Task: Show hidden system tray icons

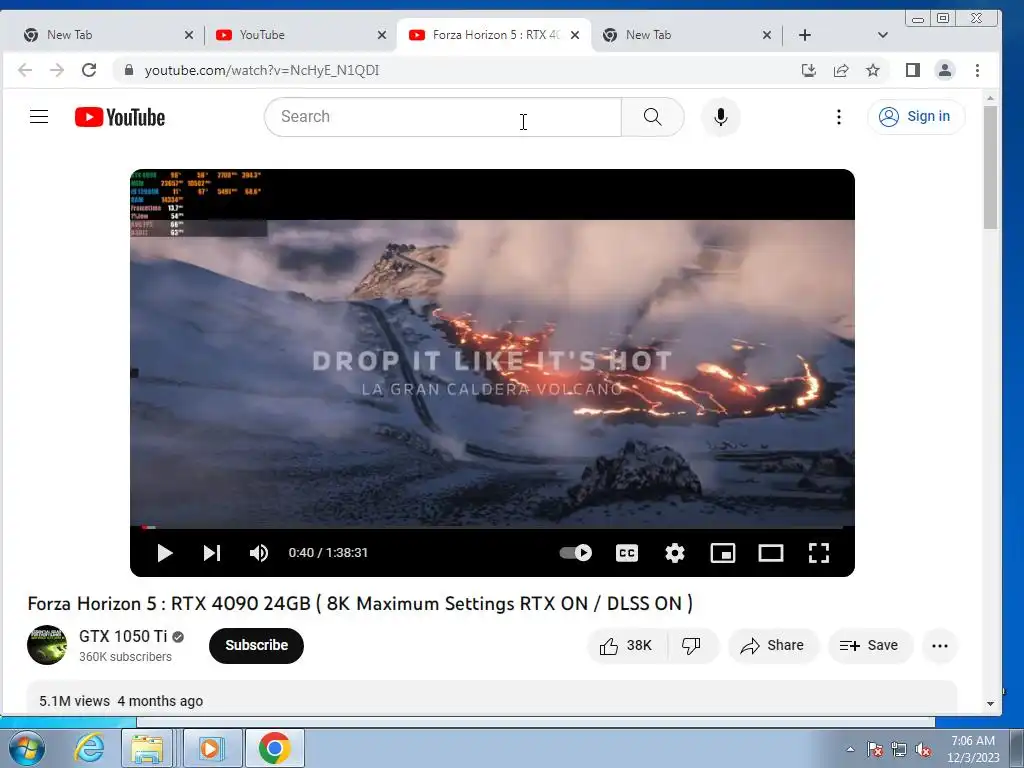Action: coord(850,749)
